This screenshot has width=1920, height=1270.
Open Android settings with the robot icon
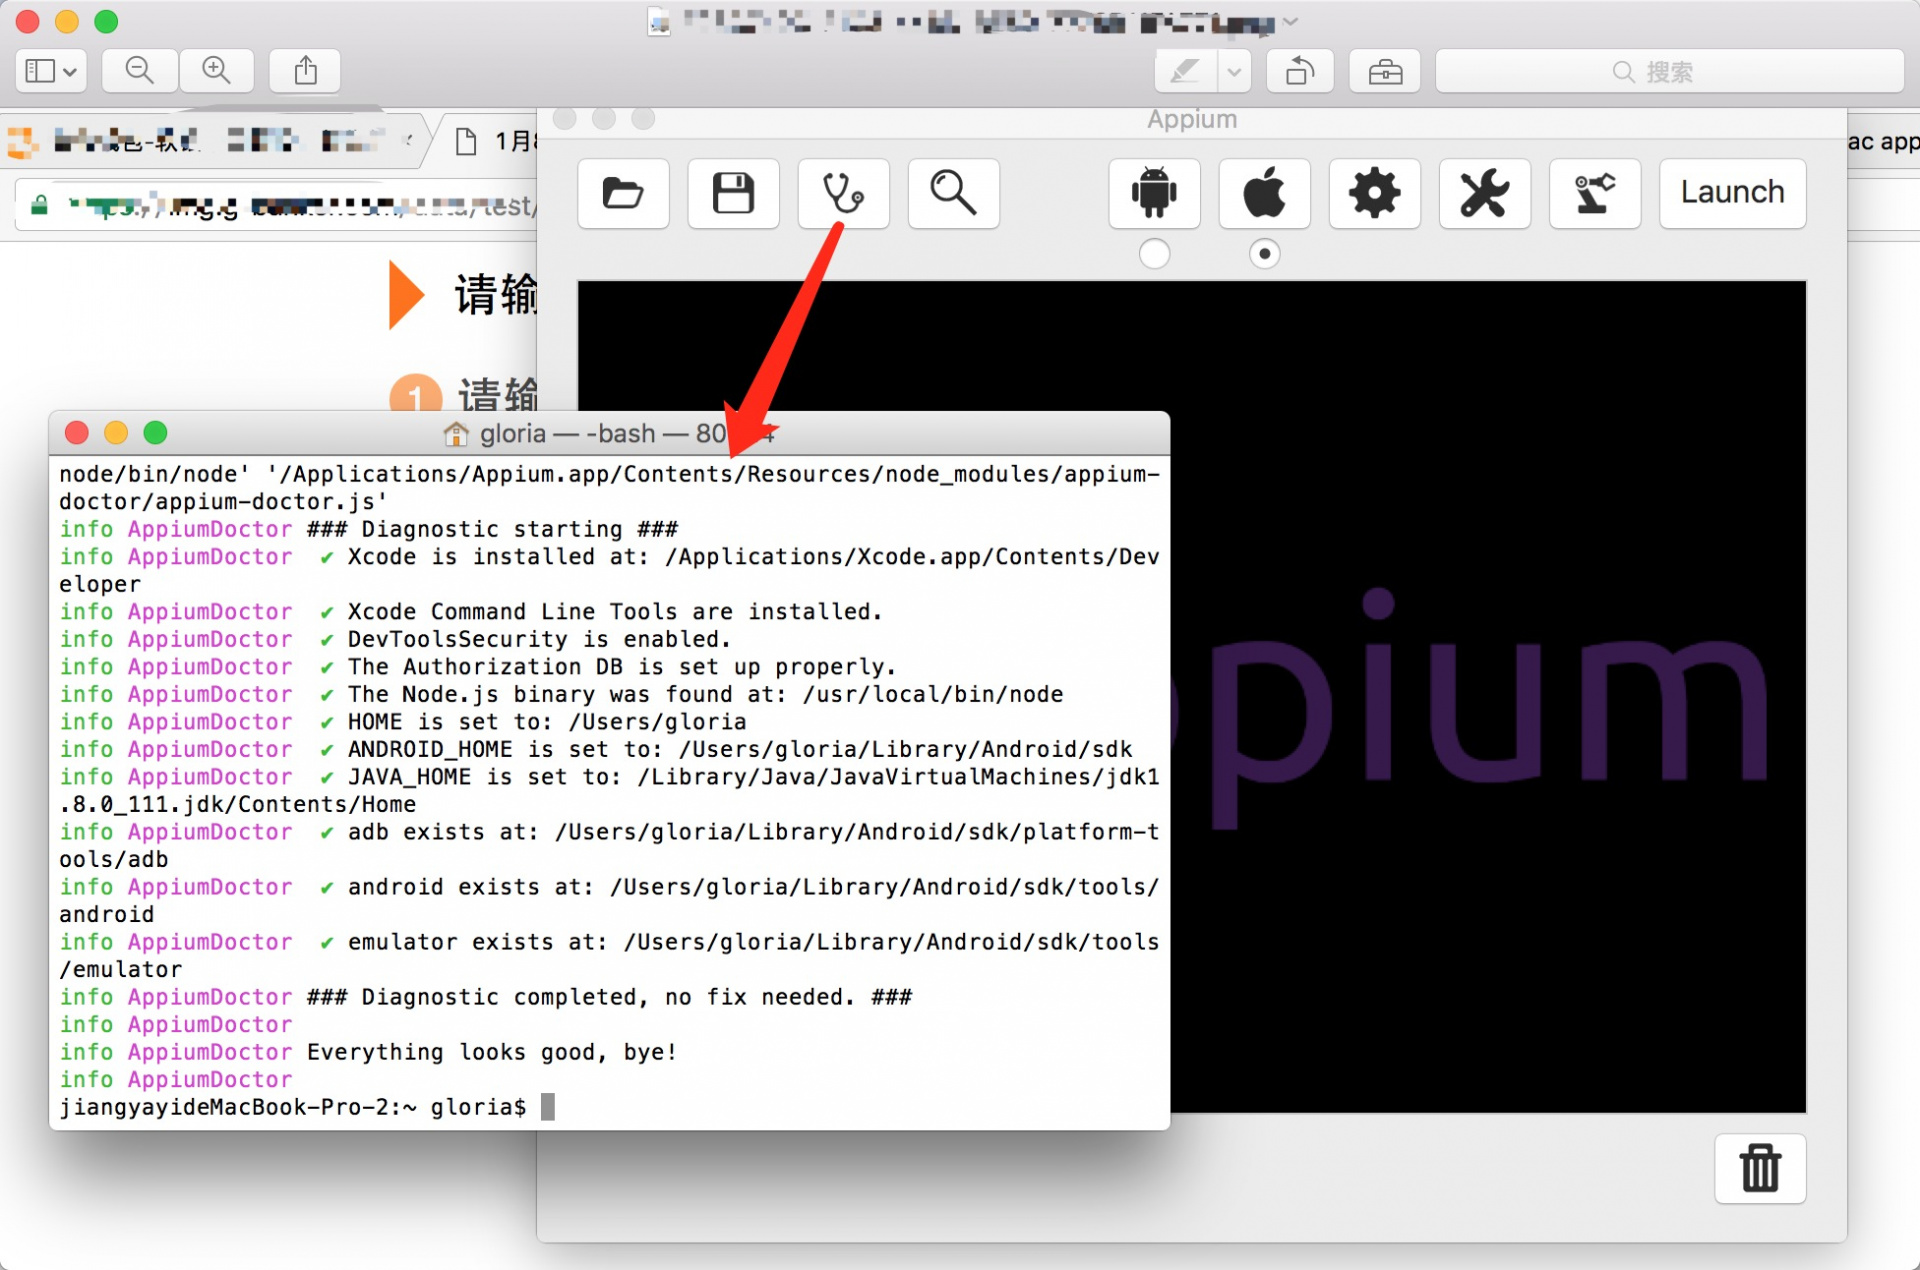[x=1154, y=193]
